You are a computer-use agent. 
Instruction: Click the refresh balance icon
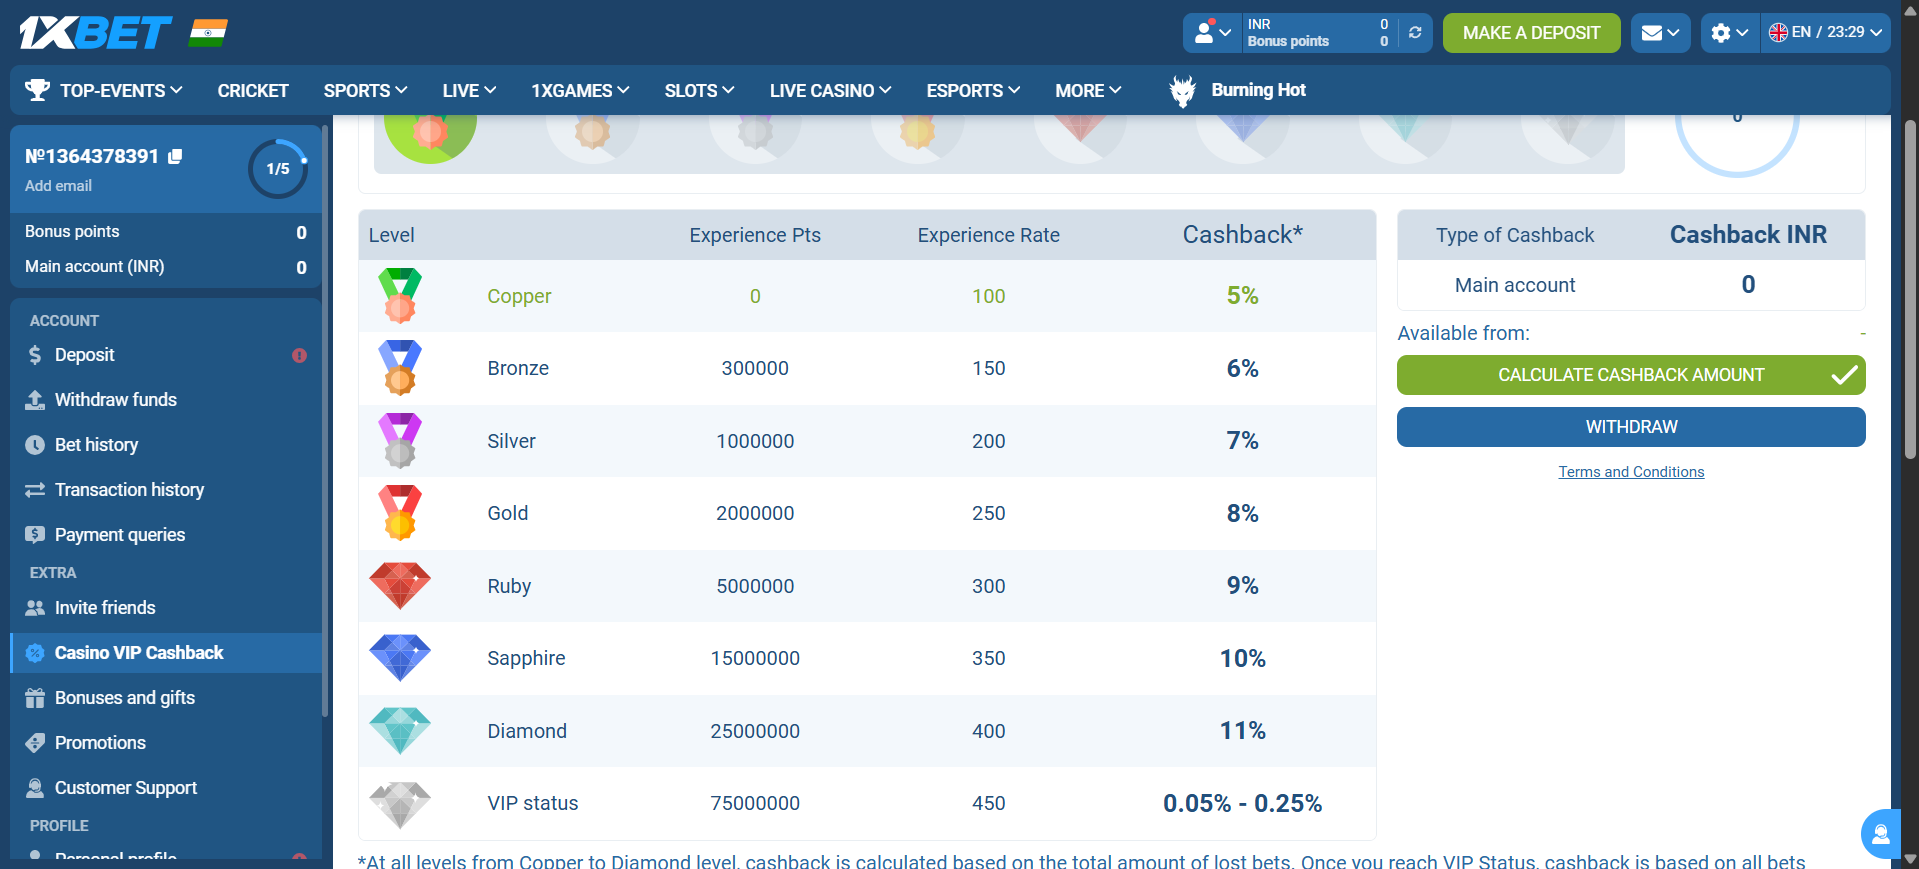pos(1415,33)
